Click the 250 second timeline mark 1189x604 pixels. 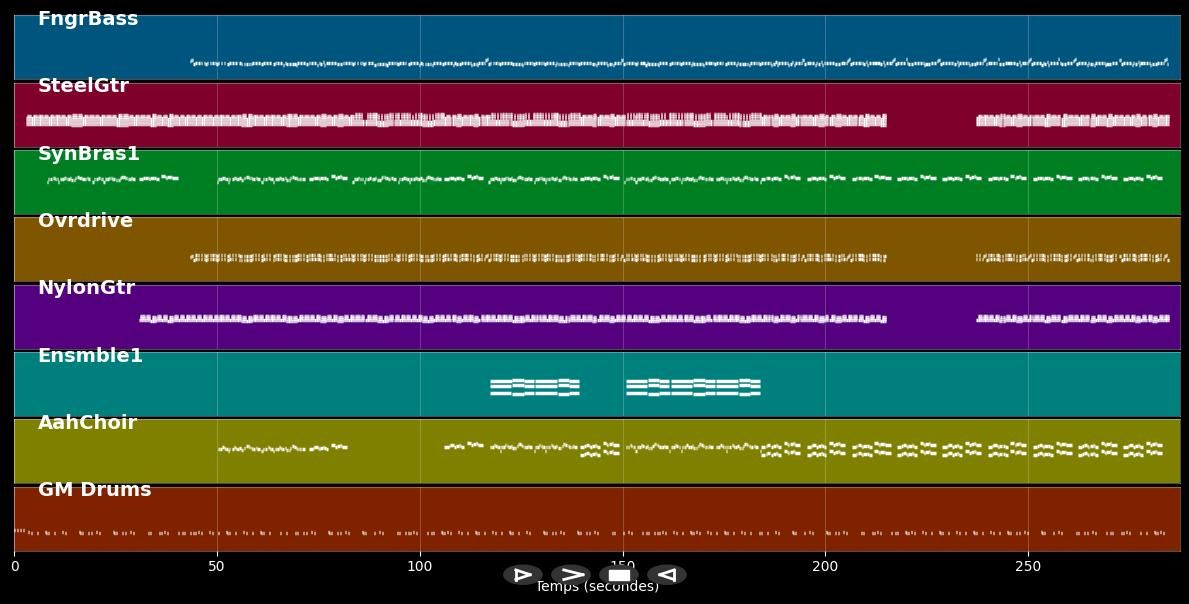pyautogui.click(x=1028, y=566)
